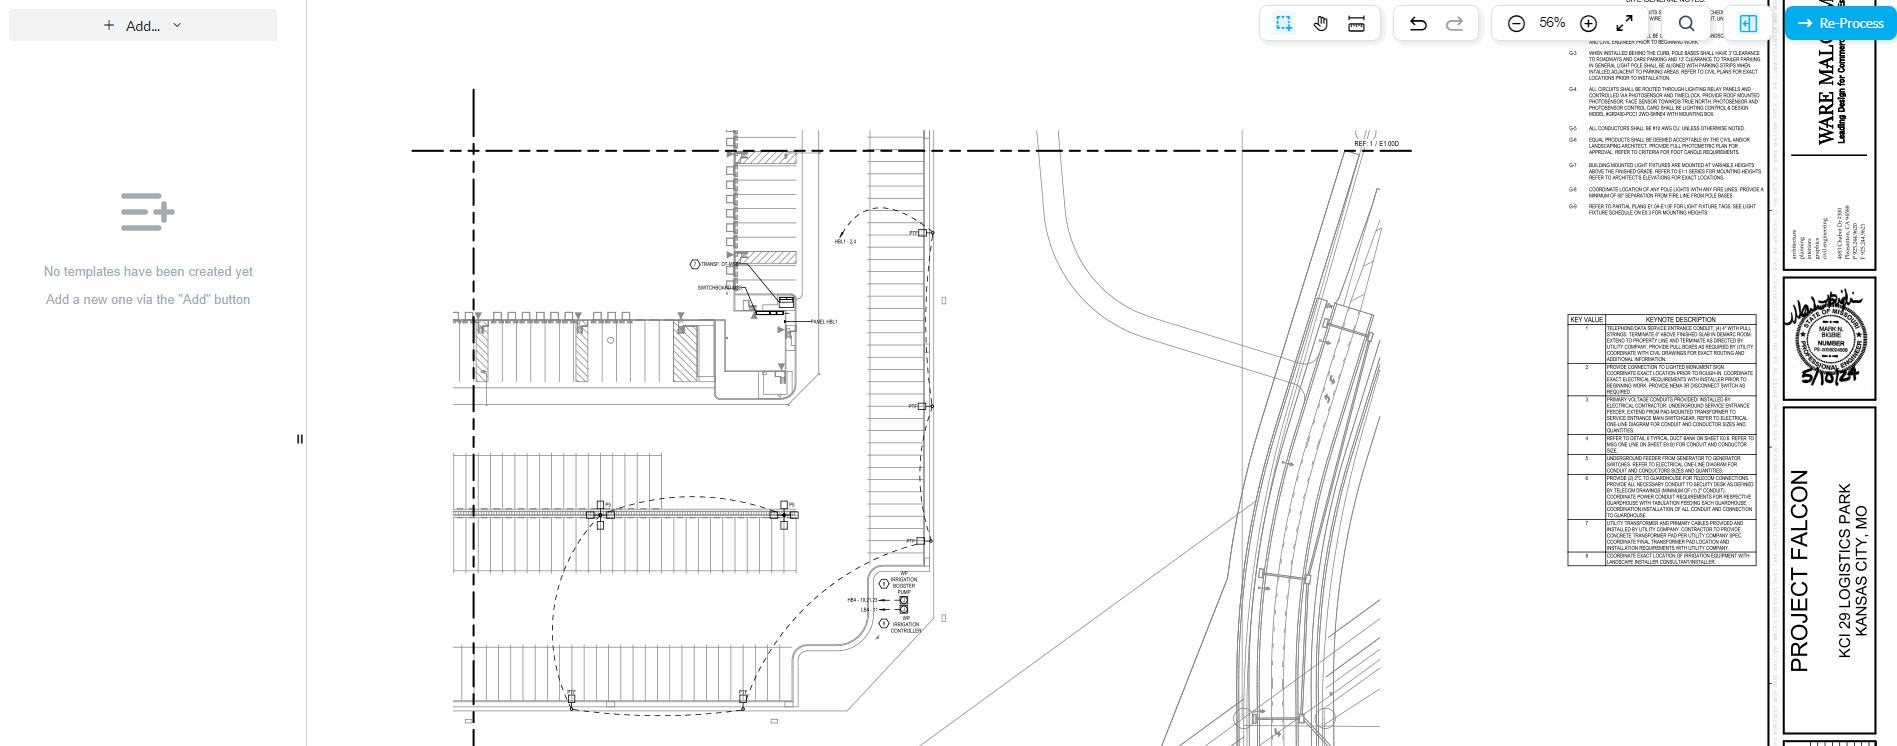Image resolution: width=1897 pixels, height=746 pixels.
Task: Open the search magnifier tool
Action: point(1686,23)
